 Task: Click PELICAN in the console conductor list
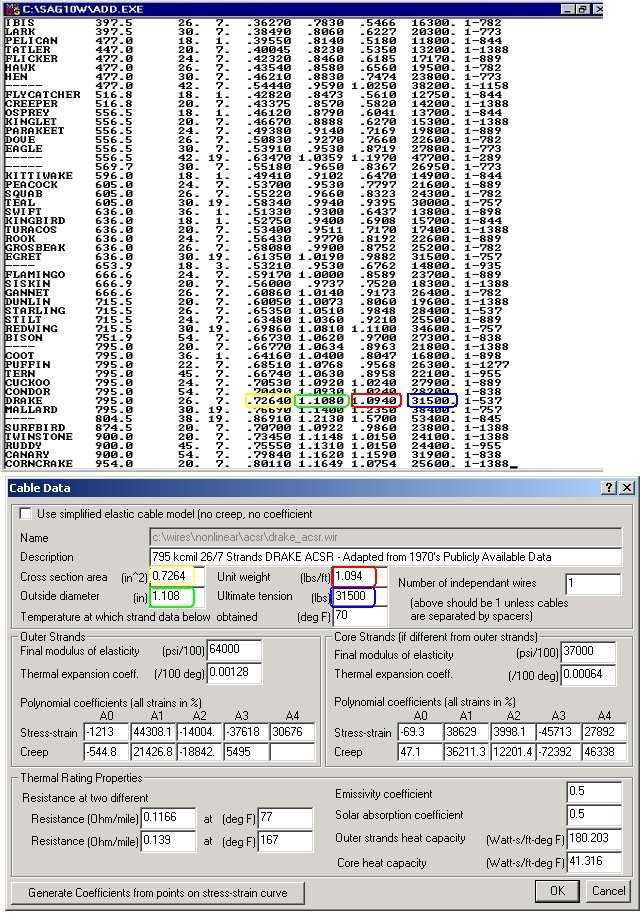pos(31,41)
